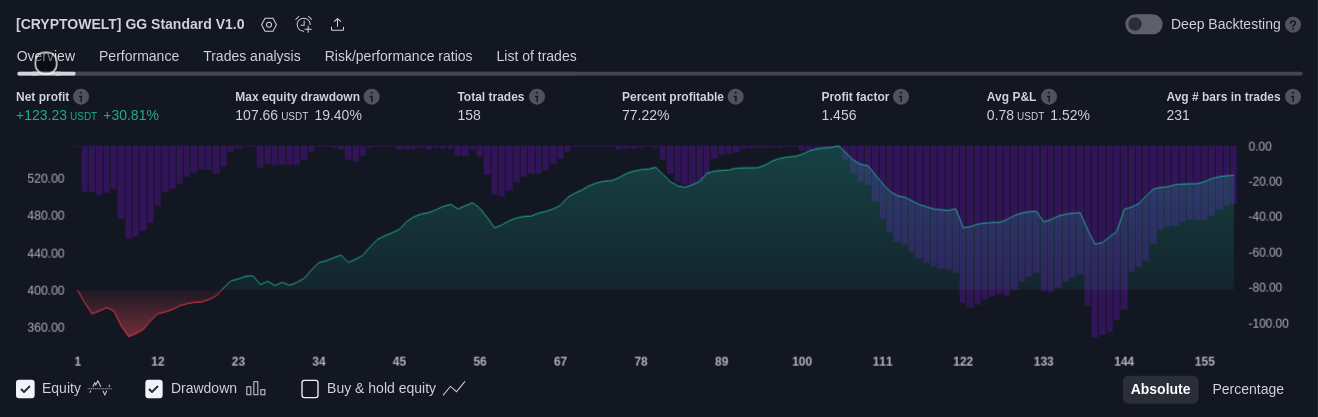The height and width of the screenshot is (417, 1318).
Task: Uncheck the Equity checkbox
Action: click(26, 389)
